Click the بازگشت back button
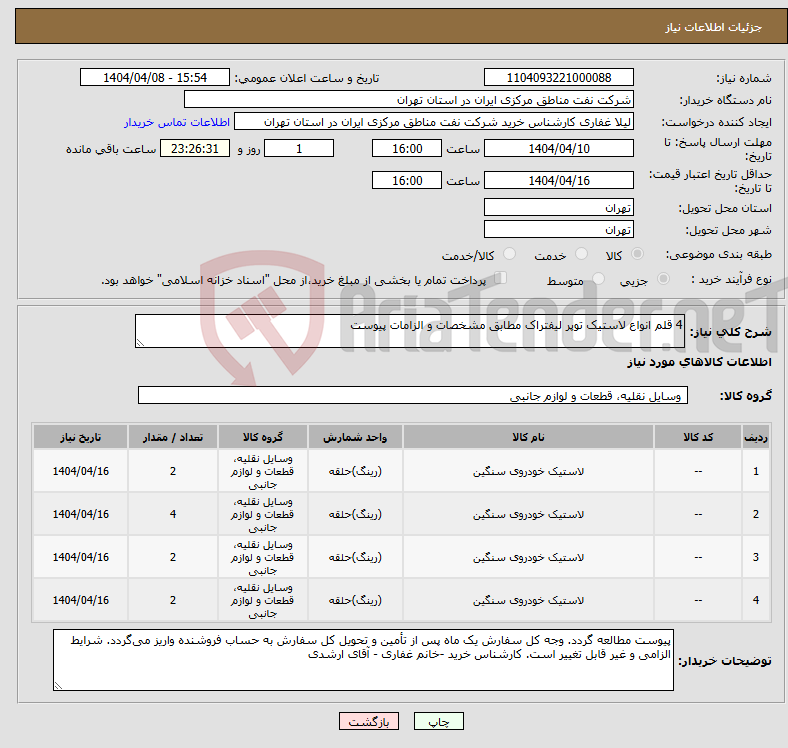 [369, 722]
